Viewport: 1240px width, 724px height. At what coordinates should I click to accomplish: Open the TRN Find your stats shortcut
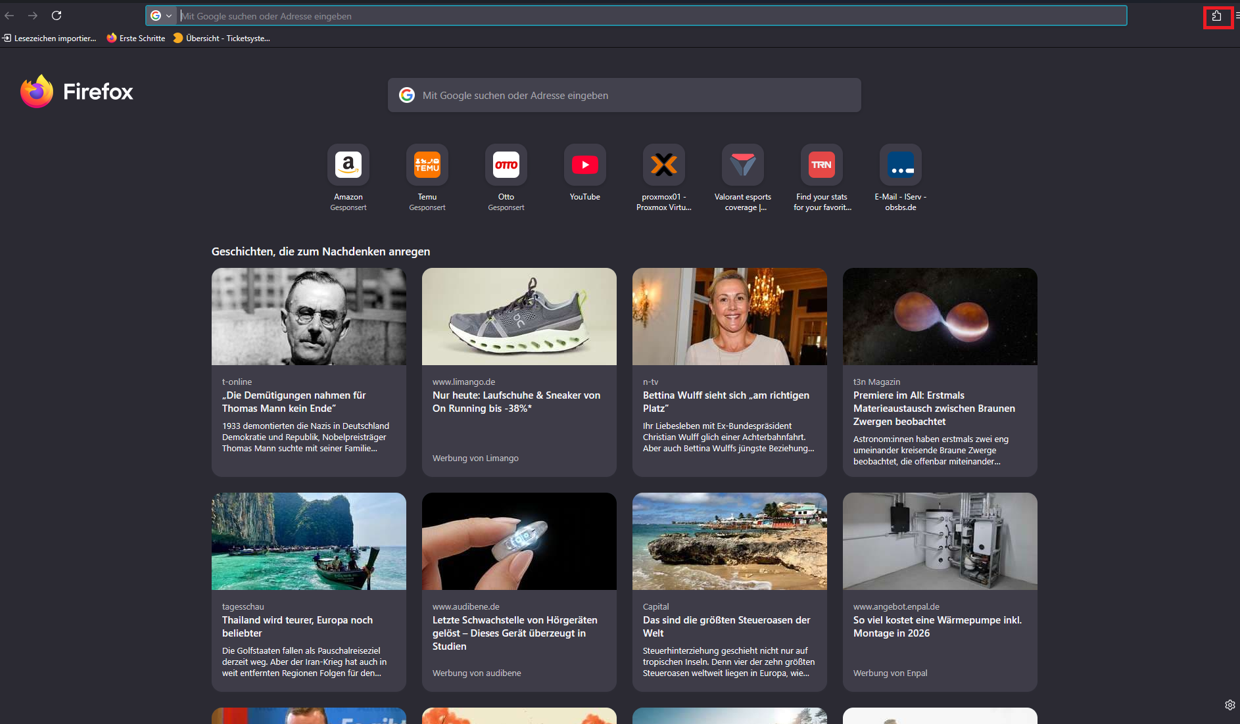[822, 166]
